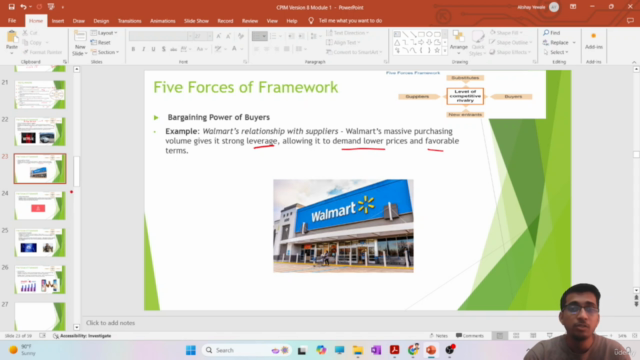The height and width of the screenshot is (360, 640).
Task: Open Replace dropdown arrow
Action: 574,42
